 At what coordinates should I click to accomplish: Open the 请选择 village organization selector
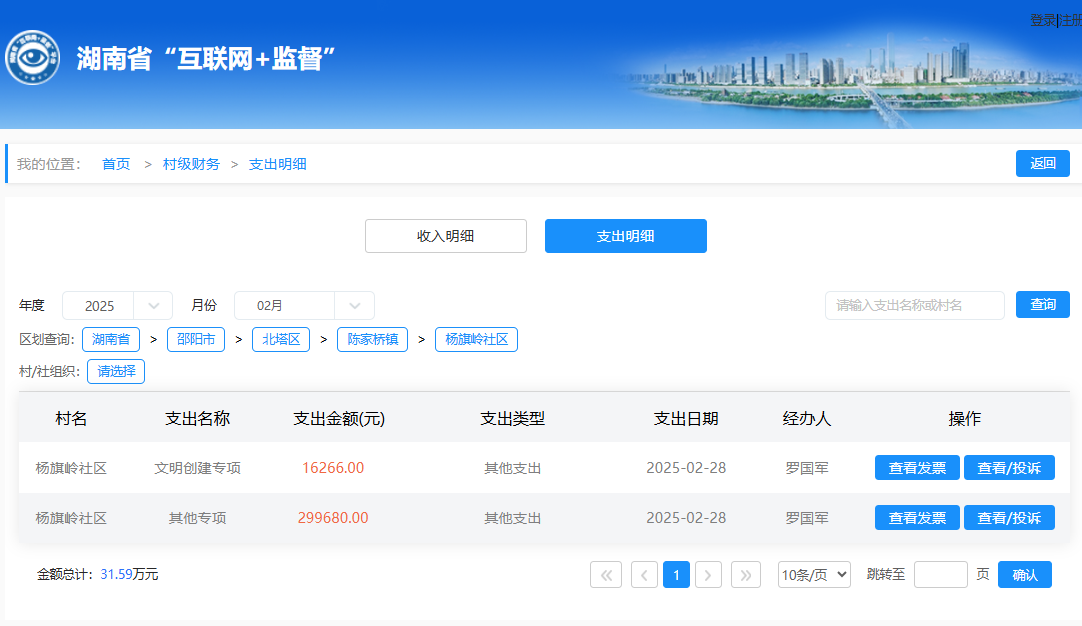point(116,371)
